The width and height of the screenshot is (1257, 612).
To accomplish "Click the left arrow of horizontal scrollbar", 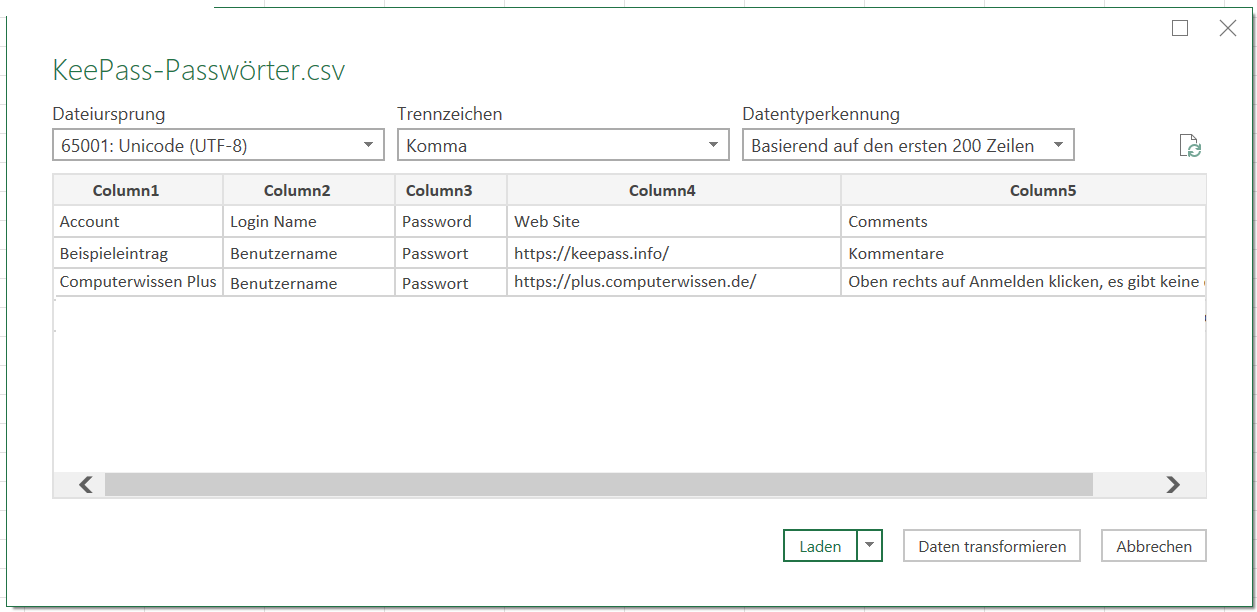I will point(86,485).
